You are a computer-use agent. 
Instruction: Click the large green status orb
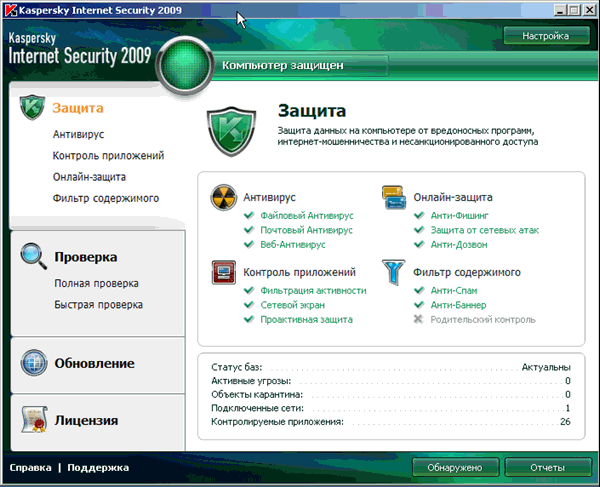(186, 65)
